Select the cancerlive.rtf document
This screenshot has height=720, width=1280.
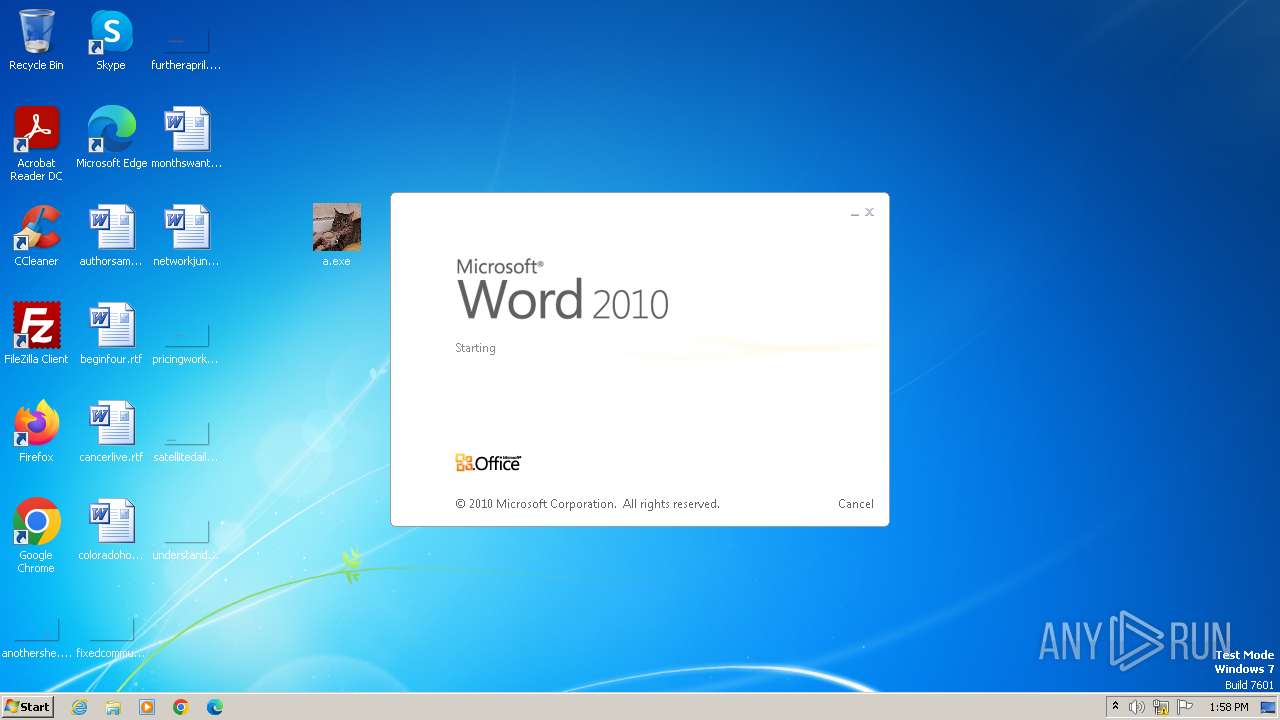[x=111, y=431]
